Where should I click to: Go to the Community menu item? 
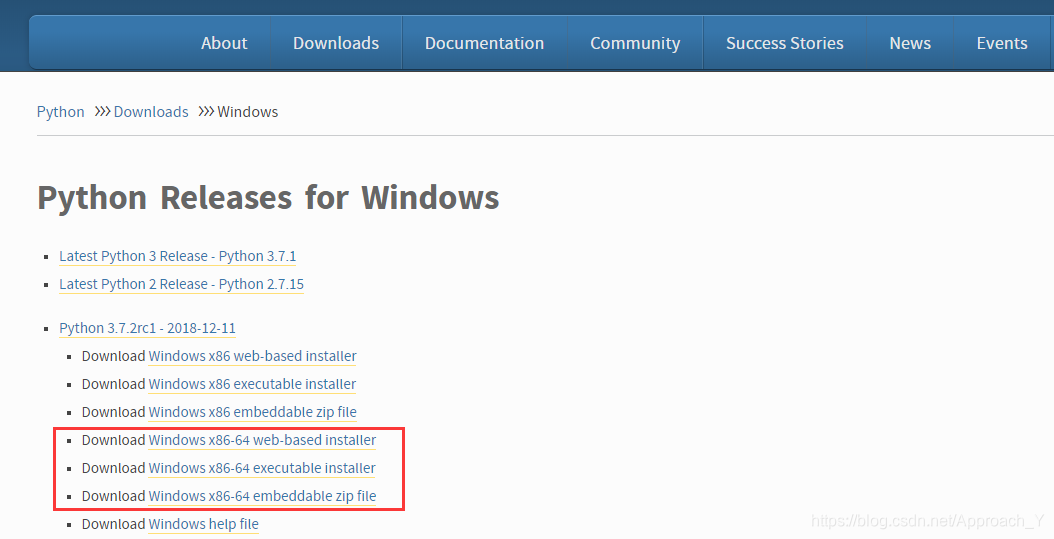click(x=635, y=43)
